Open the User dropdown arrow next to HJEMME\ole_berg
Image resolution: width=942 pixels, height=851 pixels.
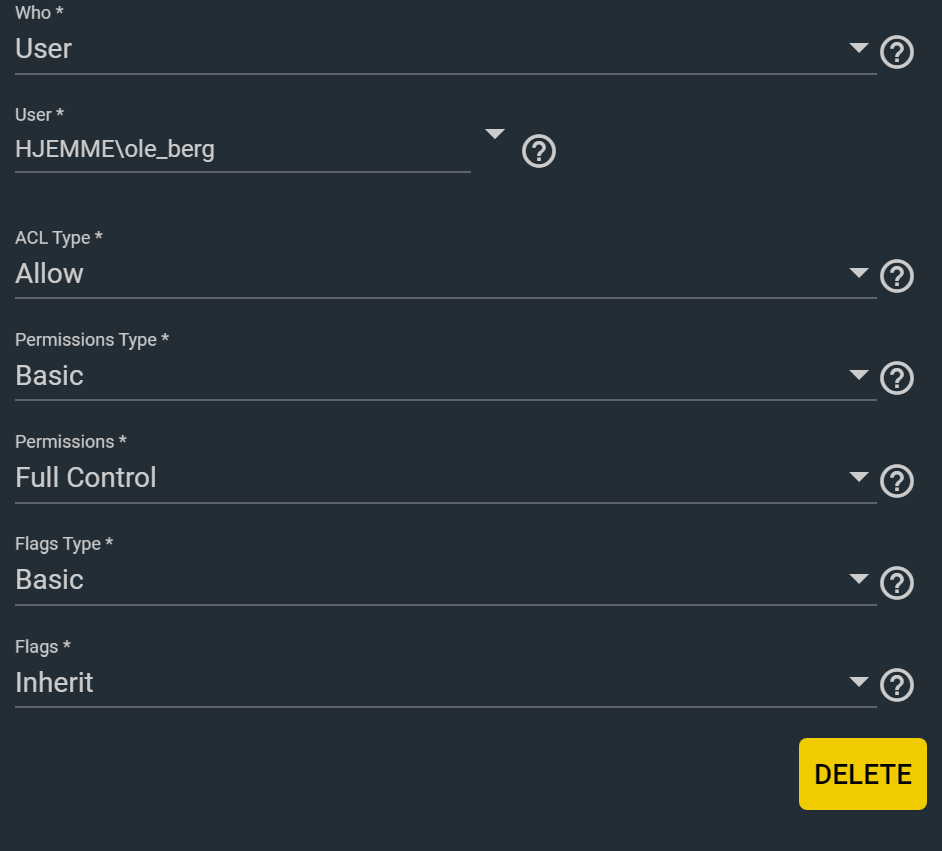point(494,134)
